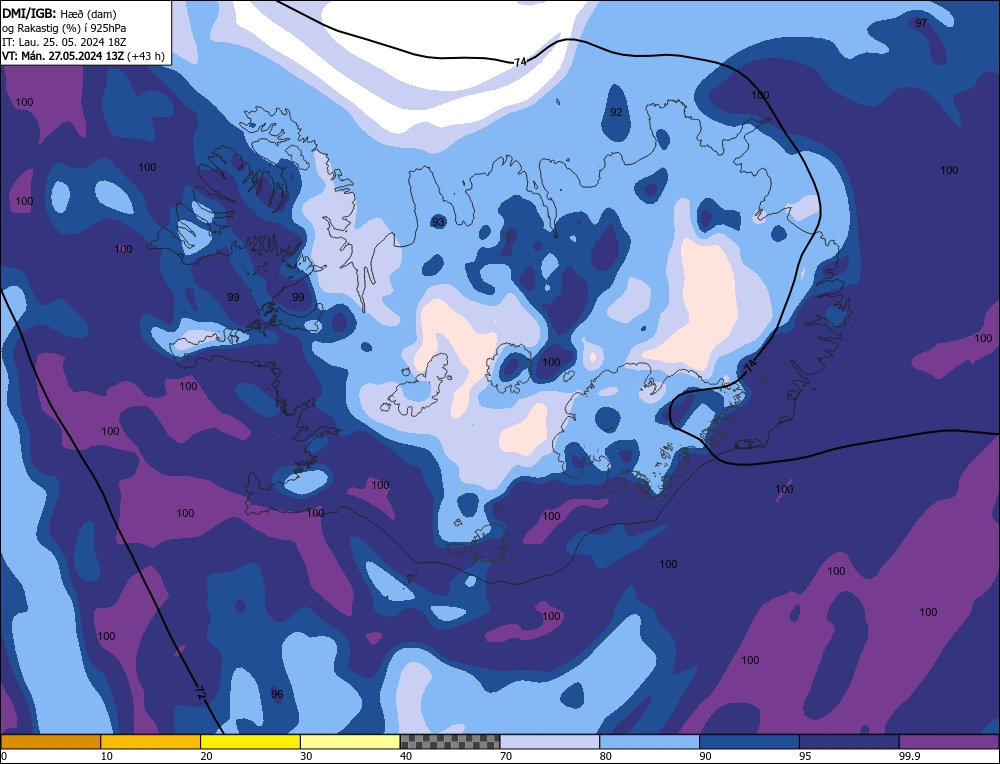Screen dimensions: 1000x764
Task: Click the humidity value 93 on the map
Action: [438, 223]
